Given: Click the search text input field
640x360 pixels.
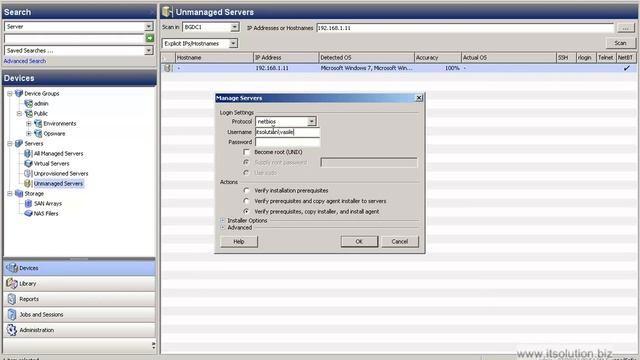Looking at the screenshot, I should [x=74, y=38].
